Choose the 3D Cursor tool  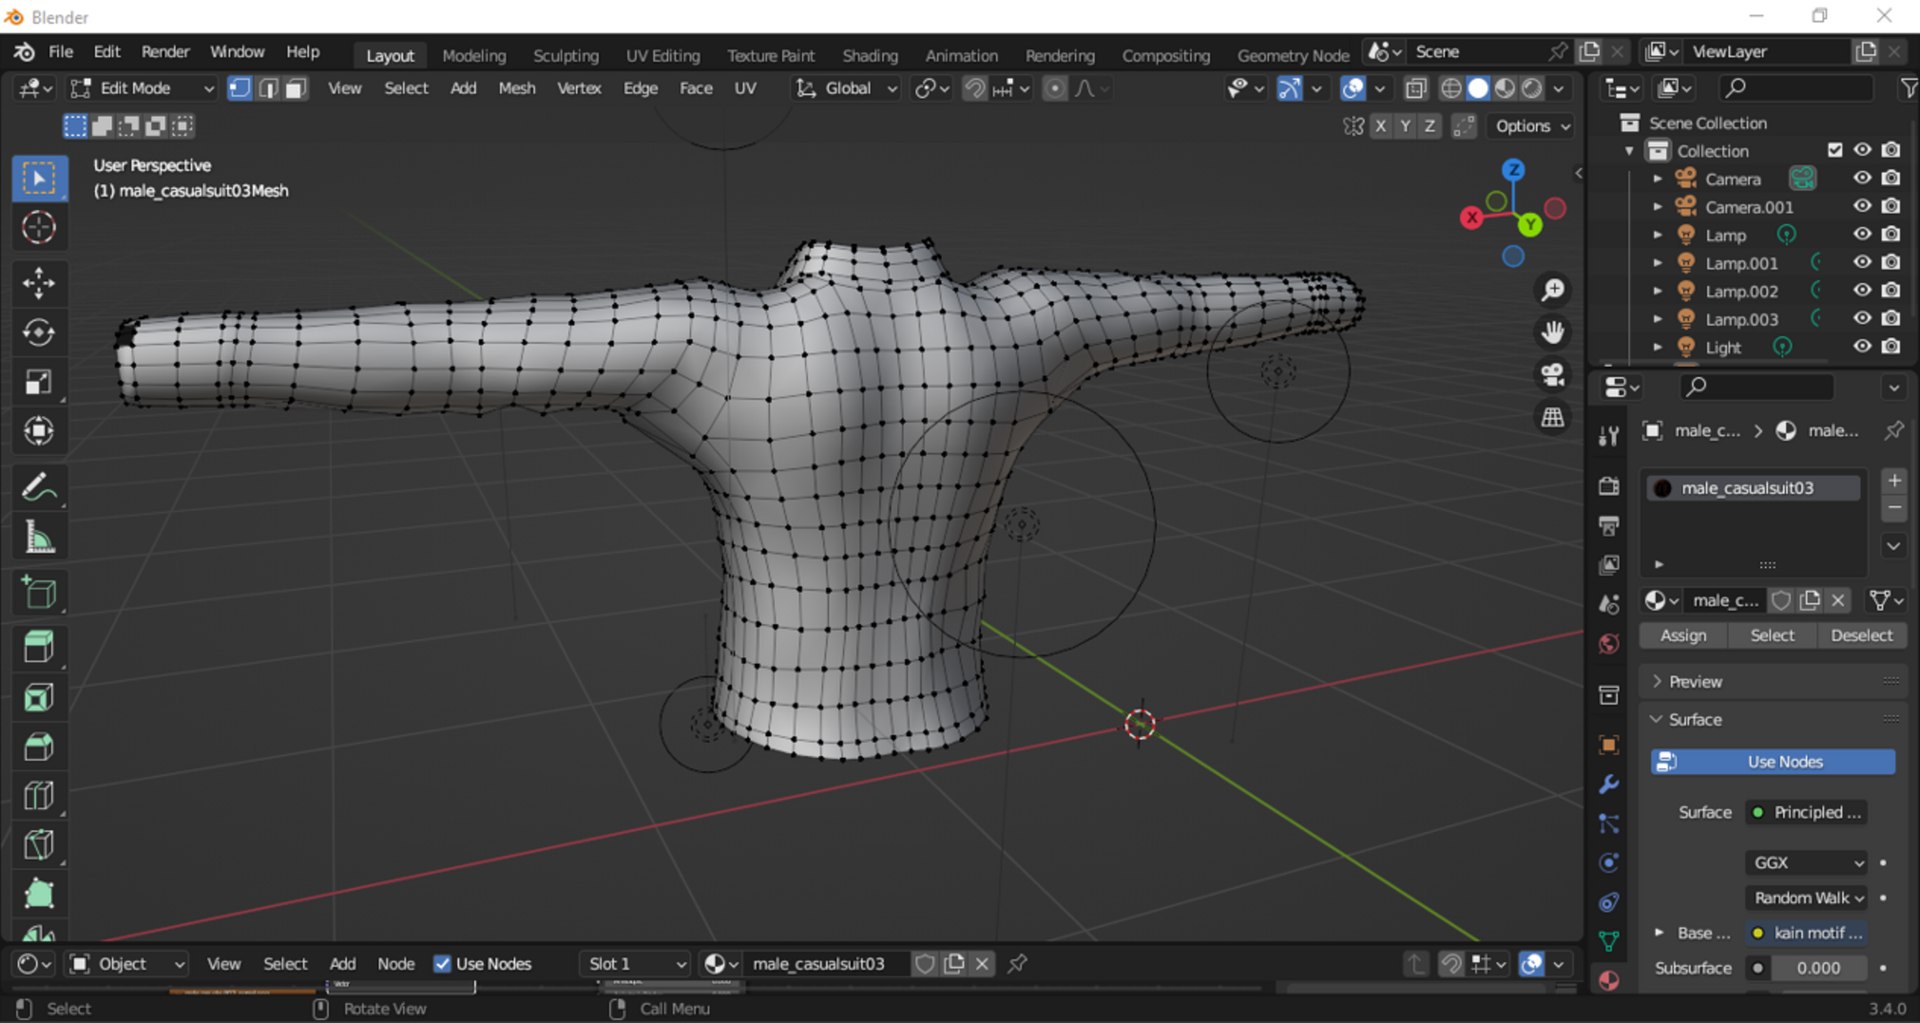[x=39, y=228]
